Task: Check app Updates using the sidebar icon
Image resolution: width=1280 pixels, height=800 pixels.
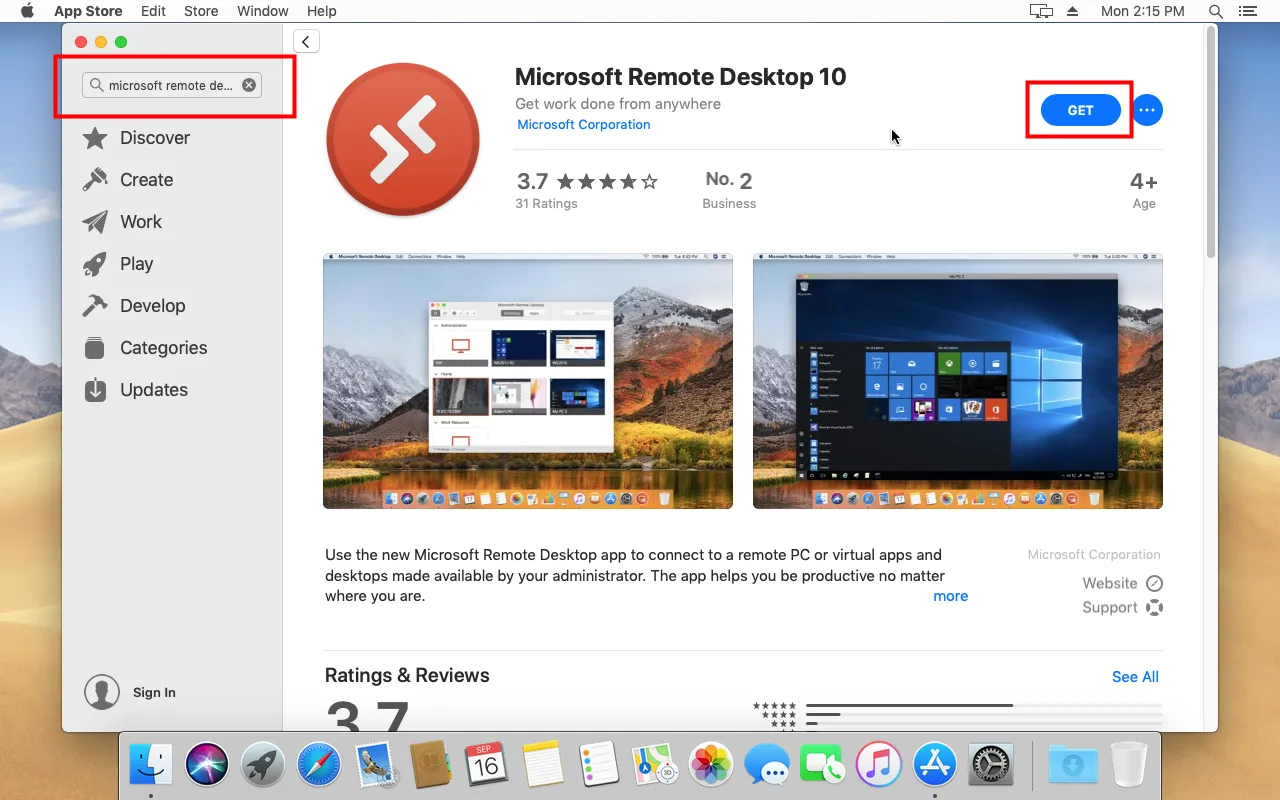Action: tap(151, 390)
